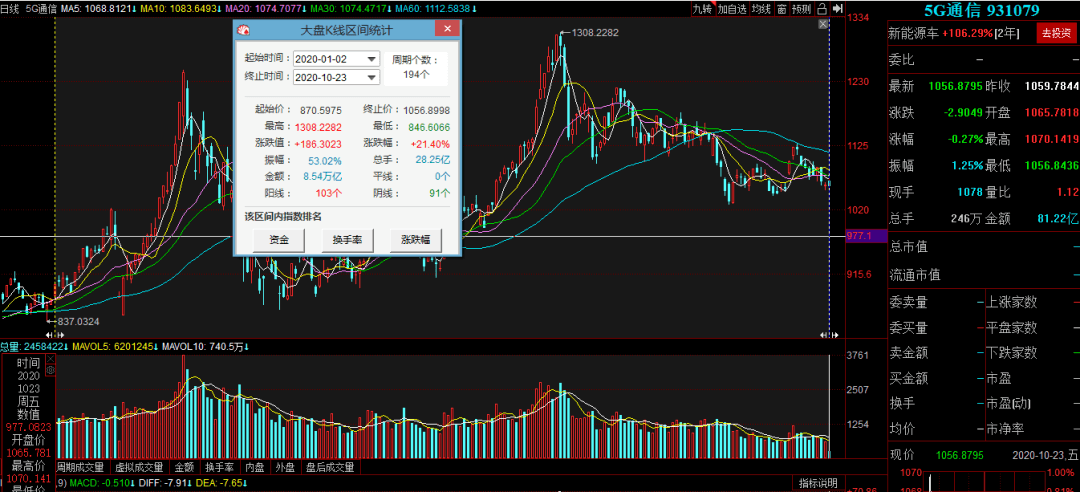
Task: Click the red logo icon in the dialog title
Action: click(245, 30)
